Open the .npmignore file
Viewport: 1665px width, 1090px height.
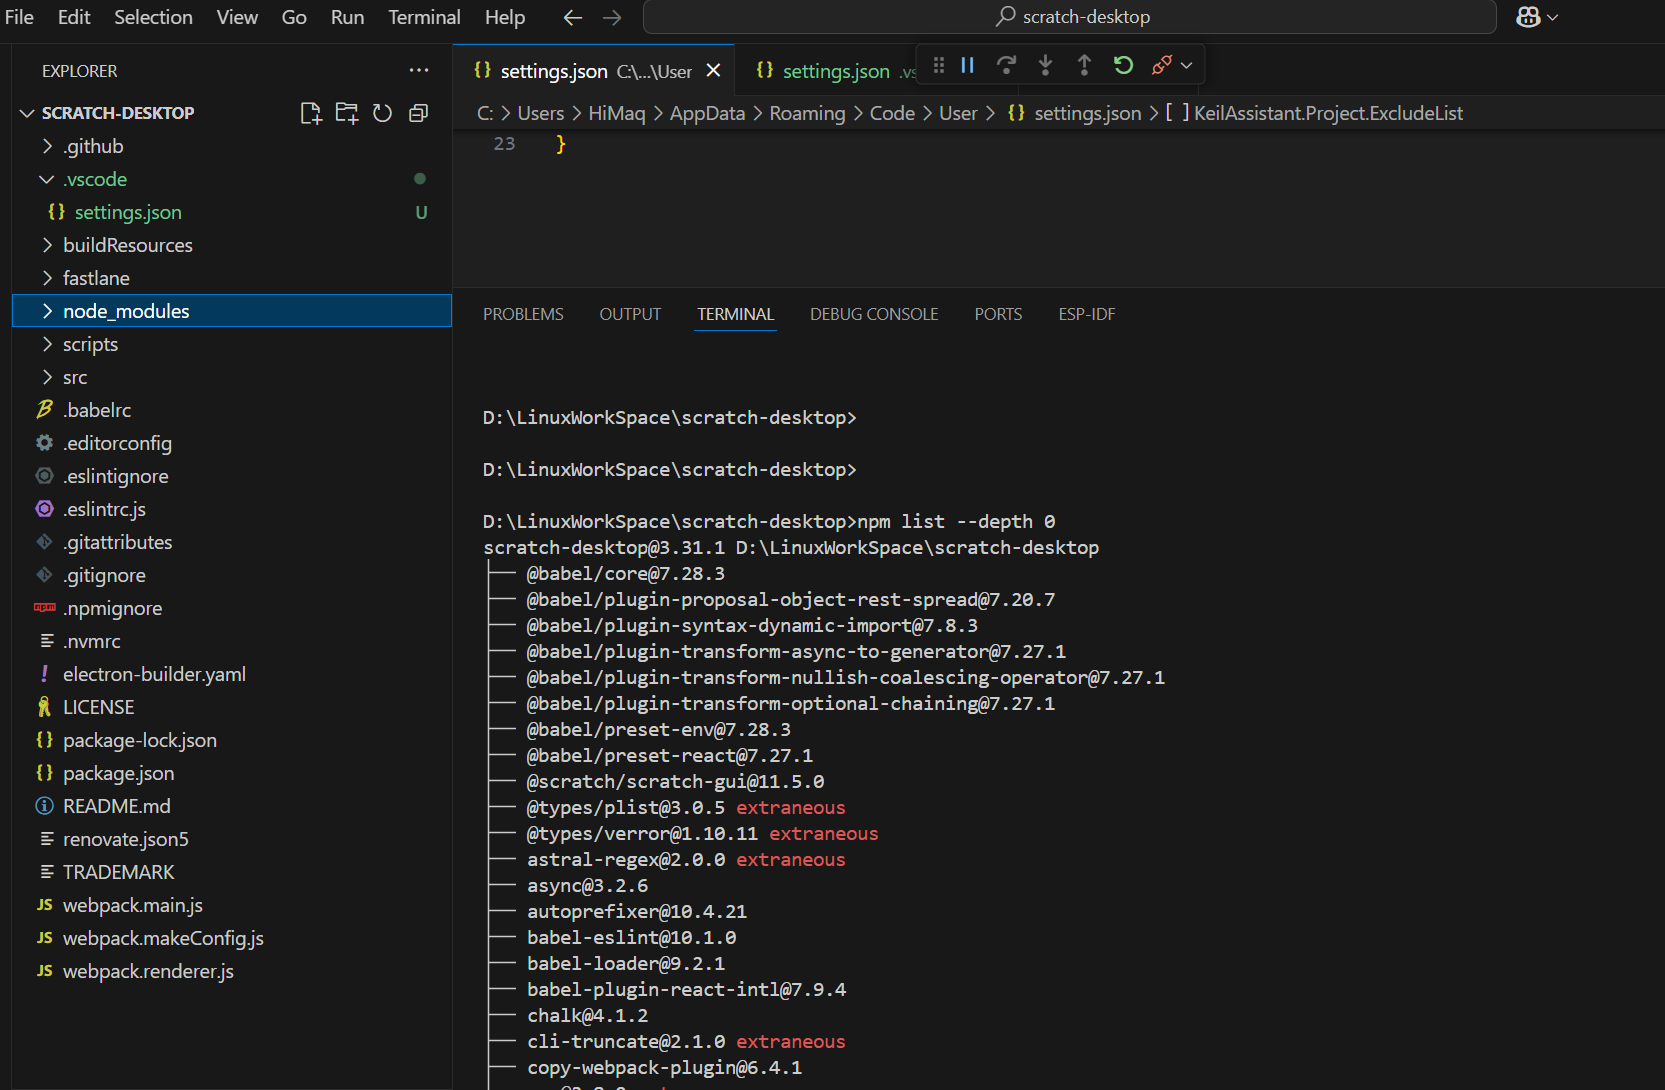click(x=232, y=608)
